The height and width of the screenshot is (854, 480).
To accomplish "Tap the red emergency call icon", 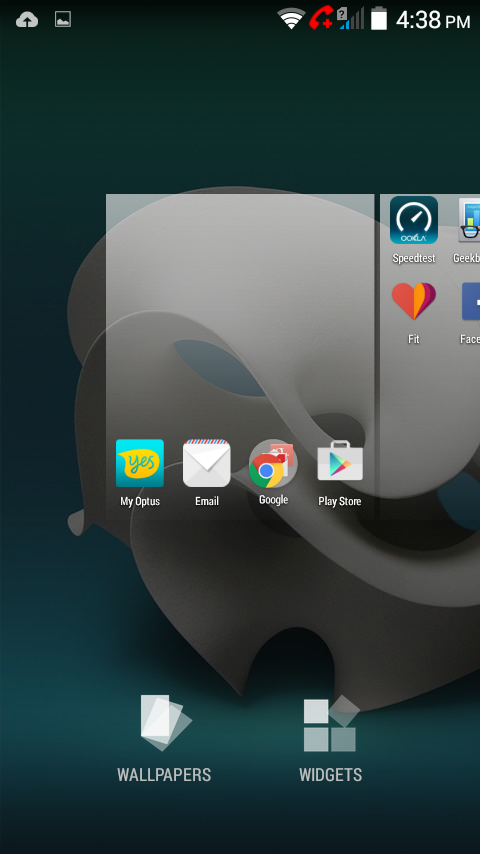I will (x=321, y=19).
